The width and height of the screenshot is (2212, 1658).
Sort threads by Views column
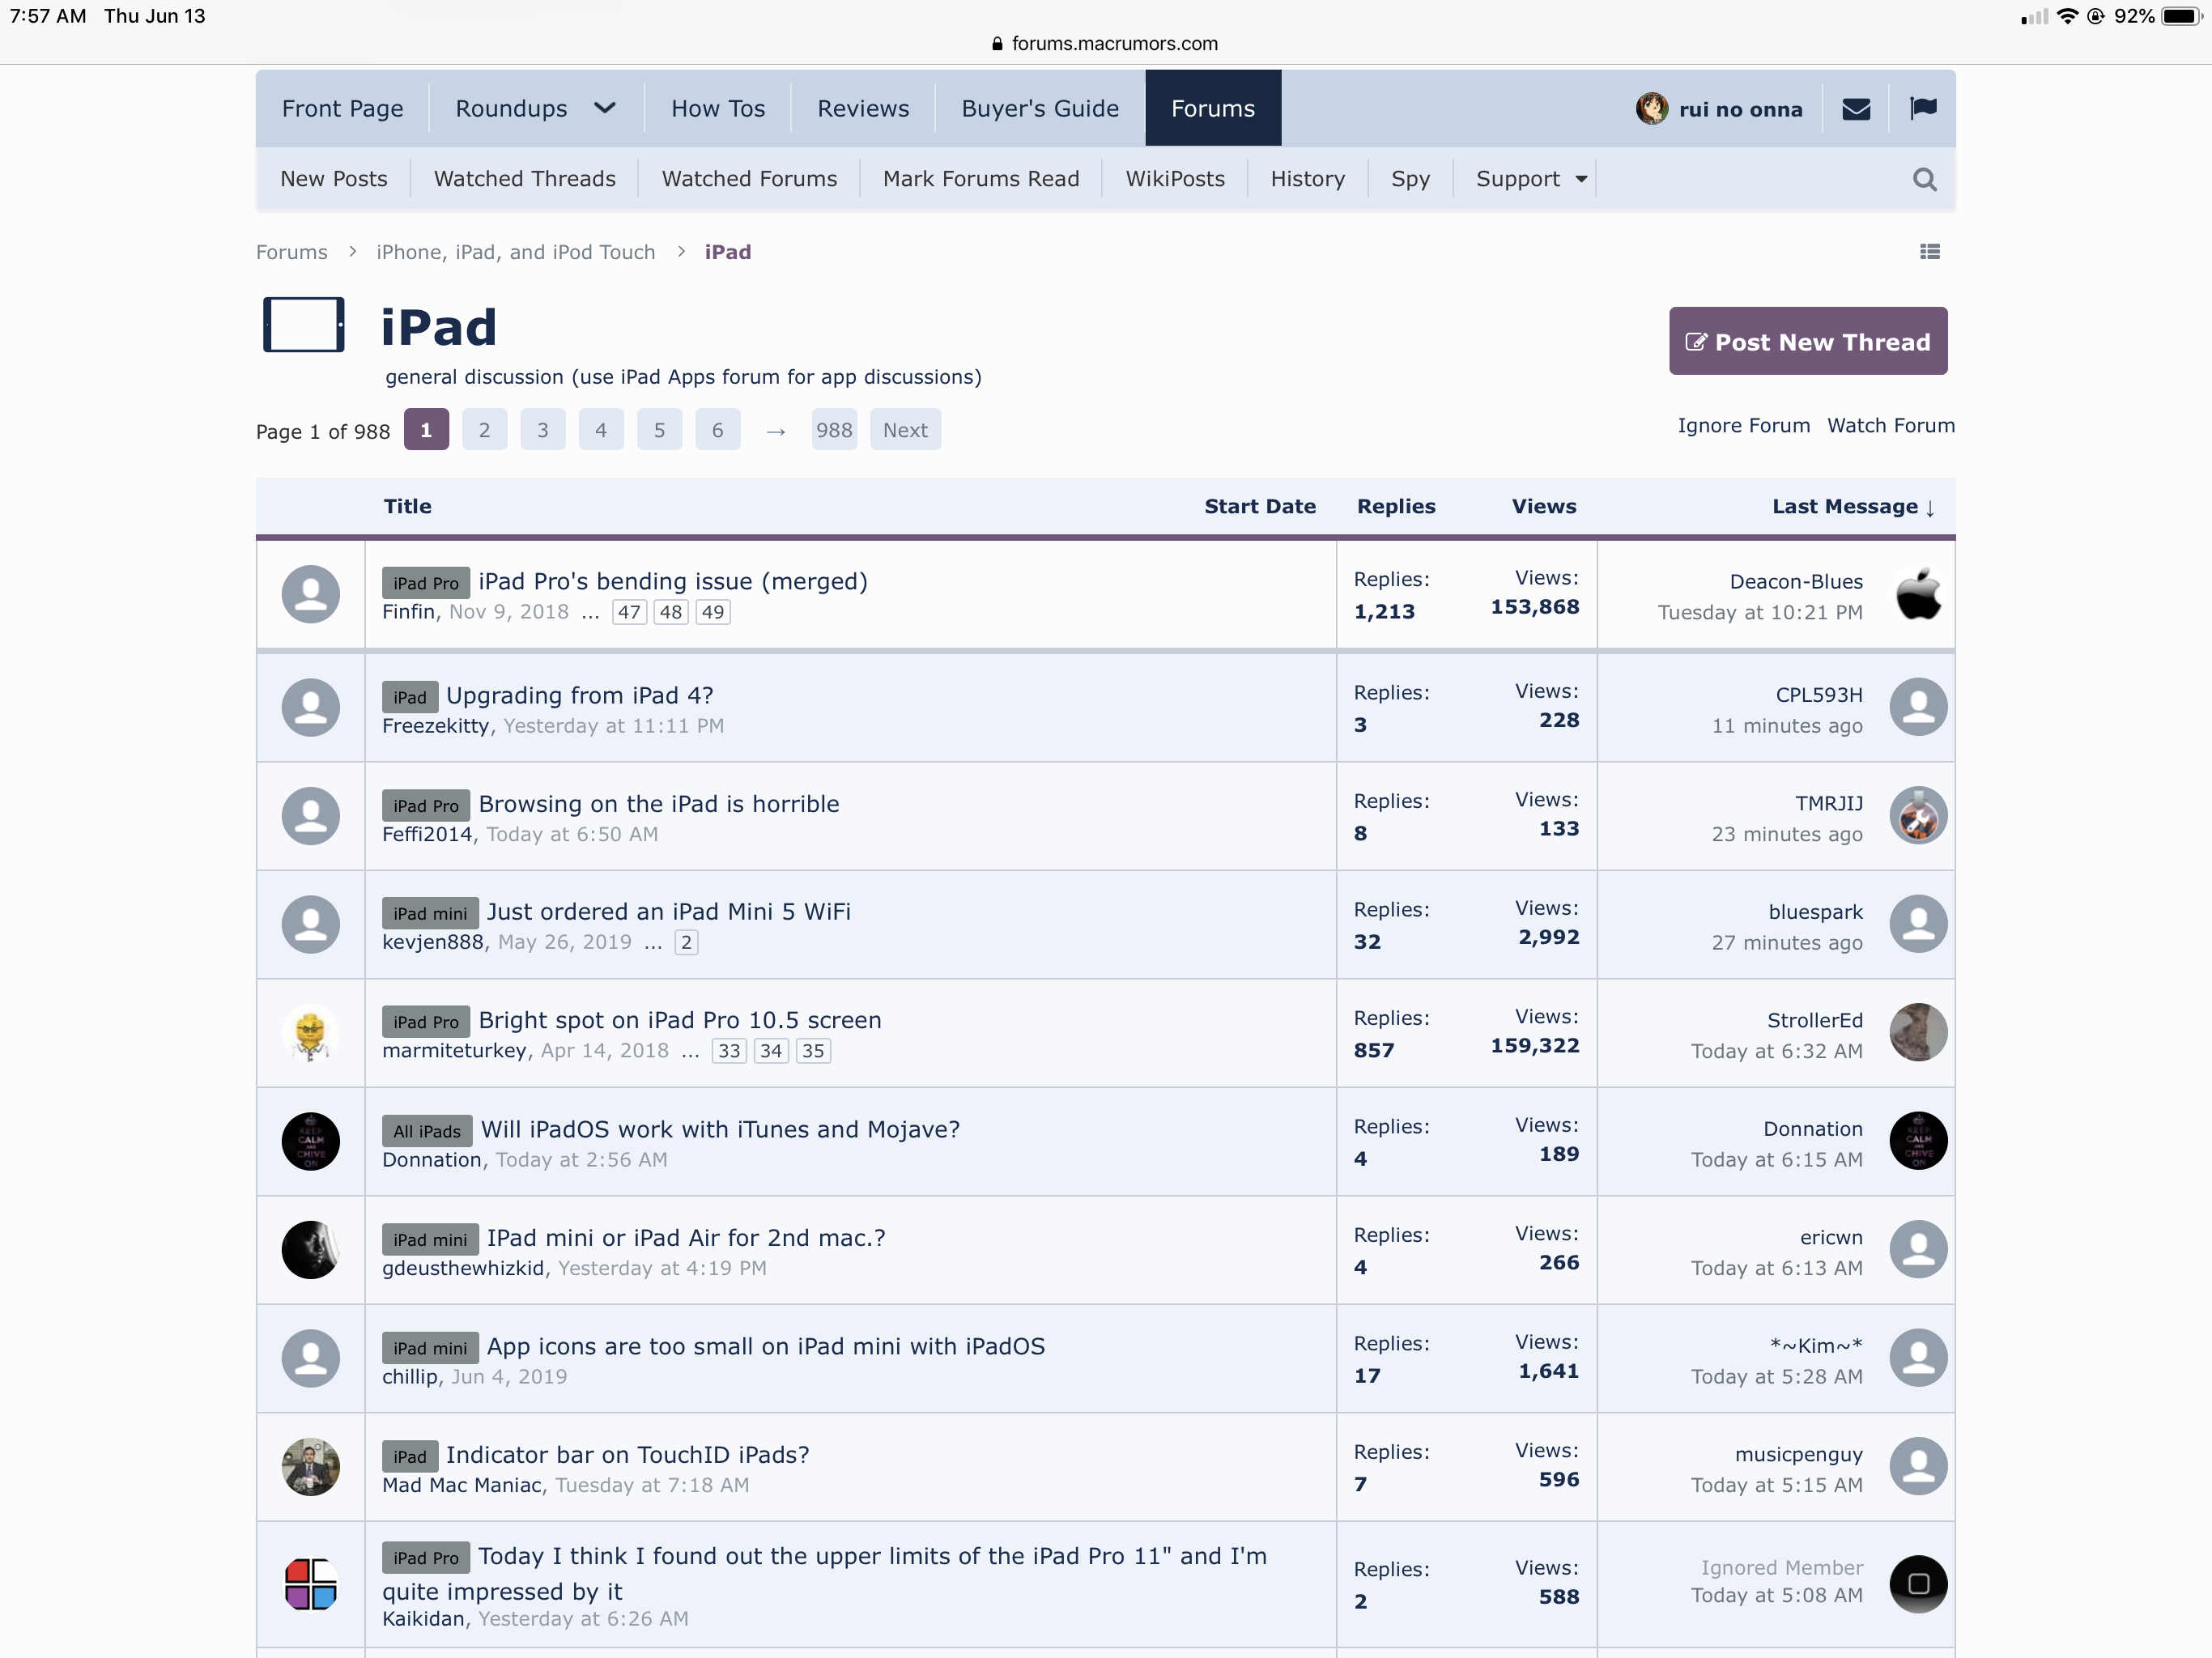[x=1543, y=506]
